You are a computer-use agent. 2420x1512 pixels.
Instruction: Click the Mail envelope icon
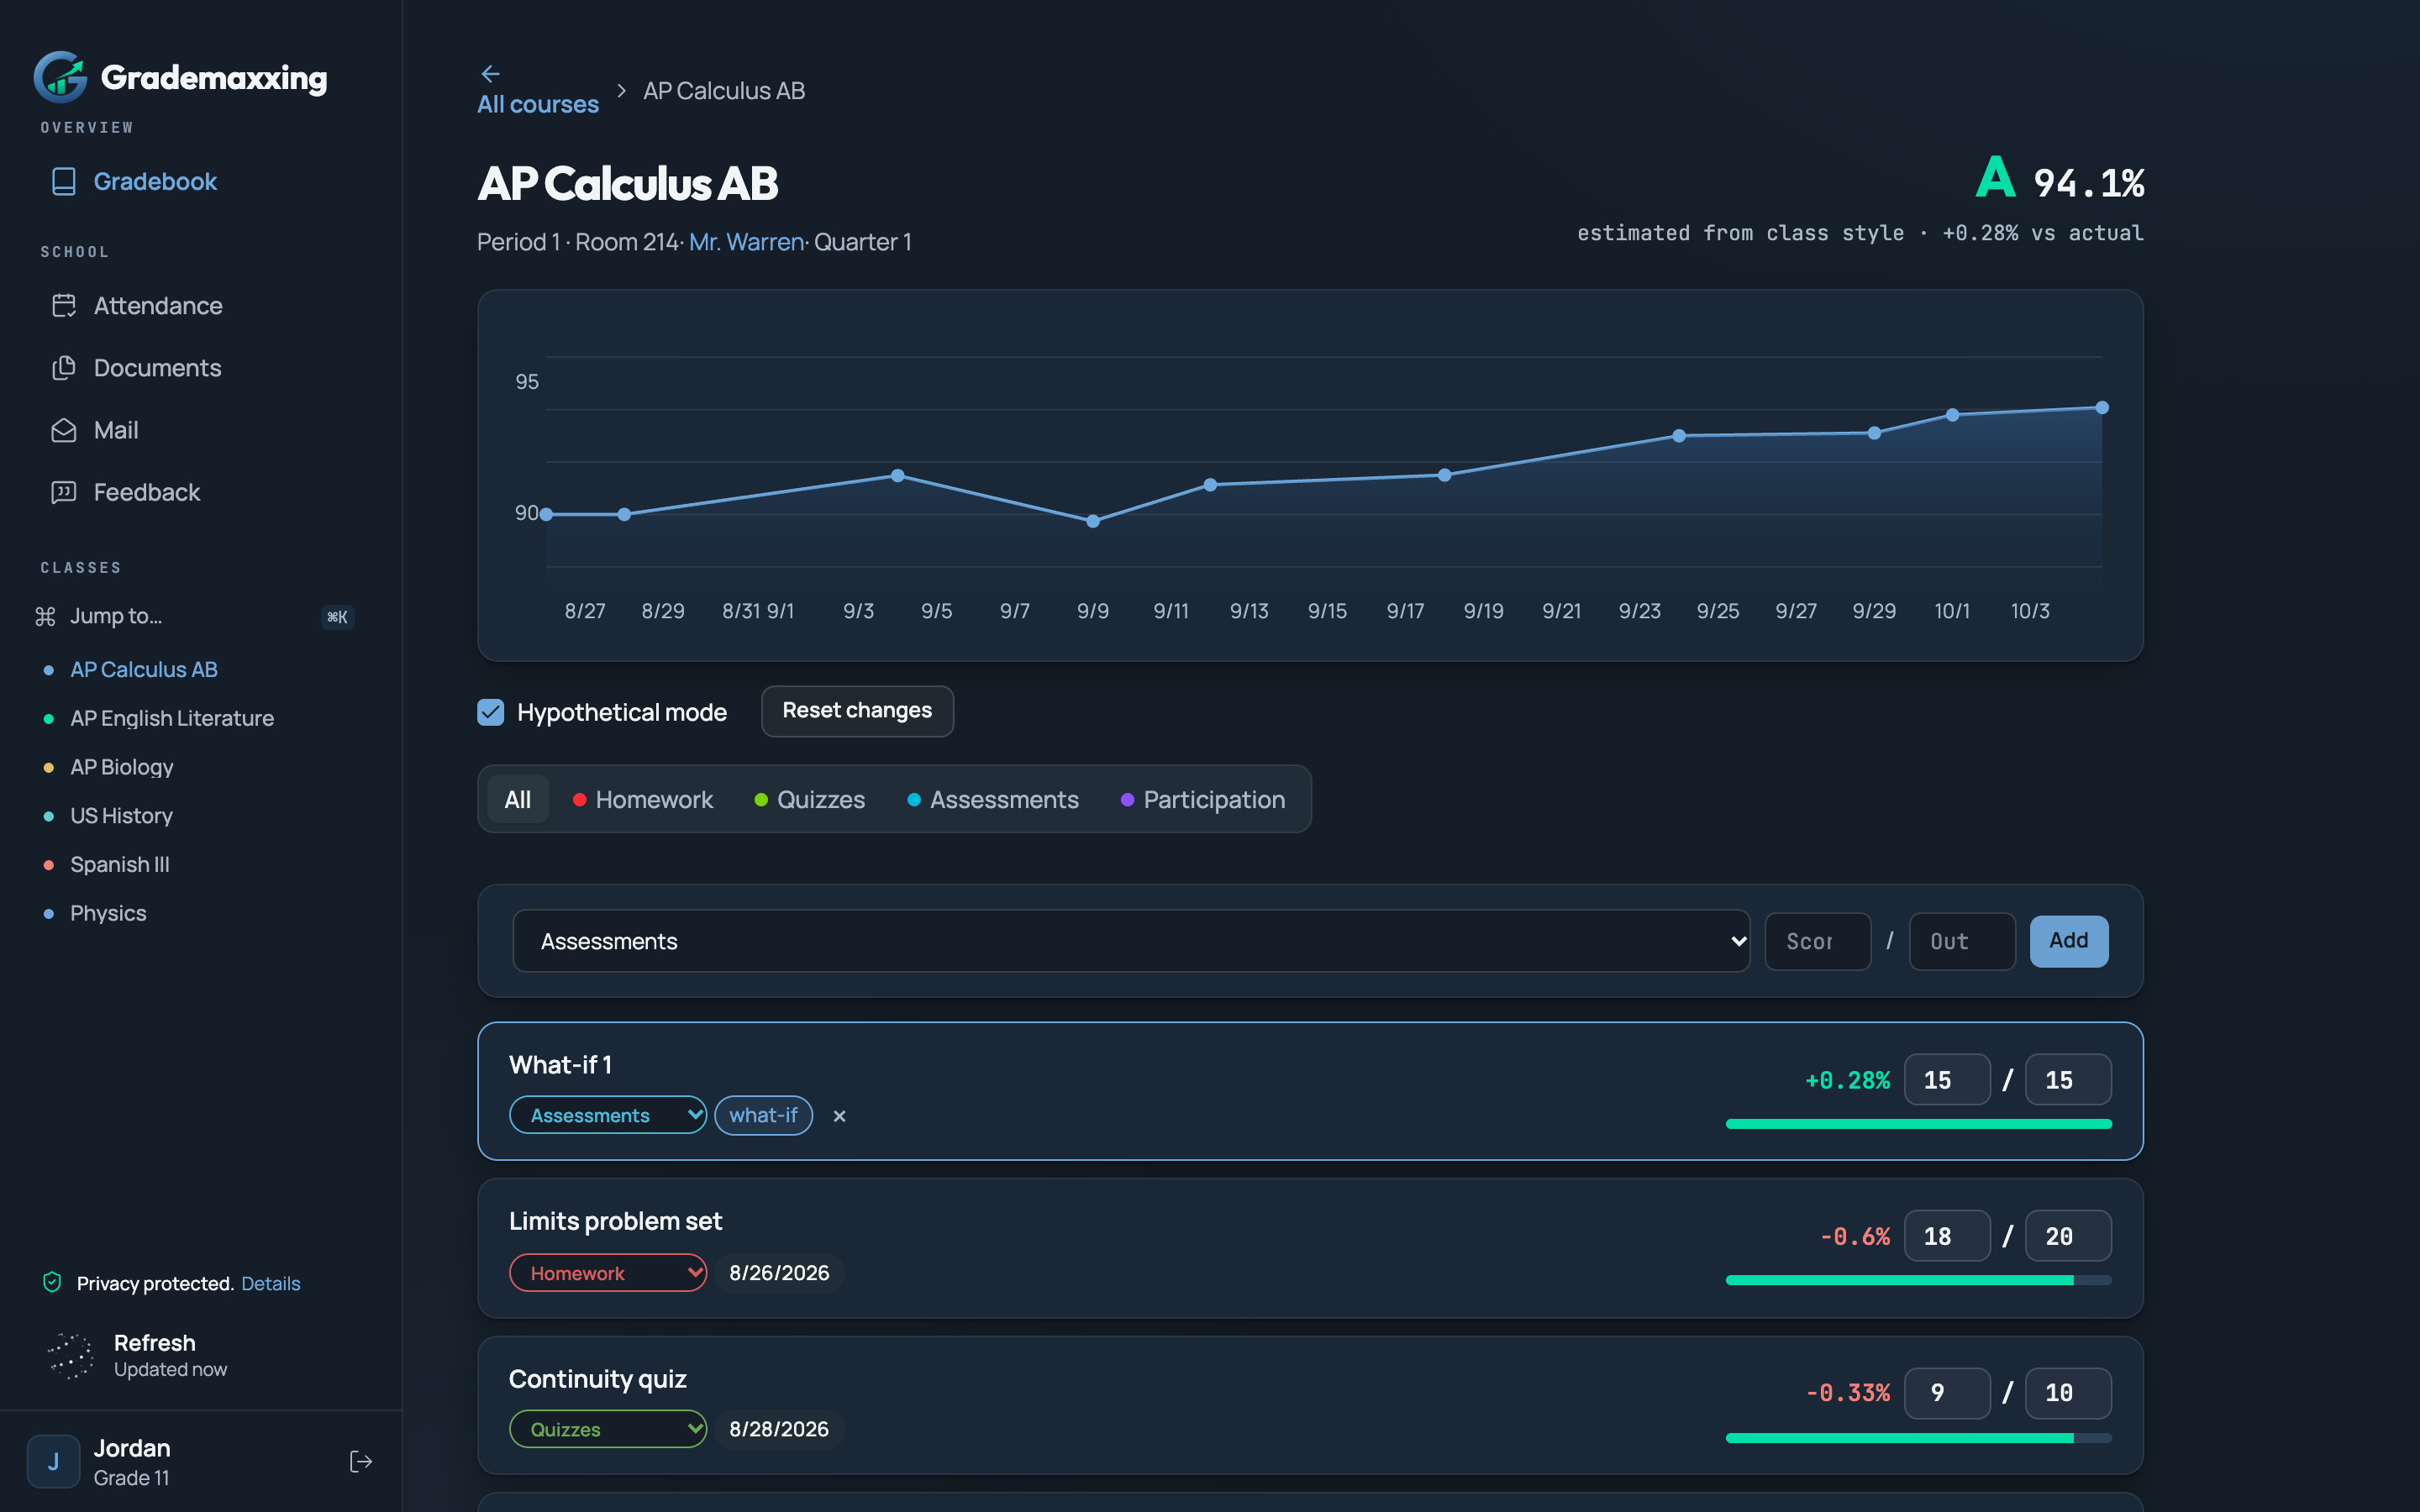point(63,430)
